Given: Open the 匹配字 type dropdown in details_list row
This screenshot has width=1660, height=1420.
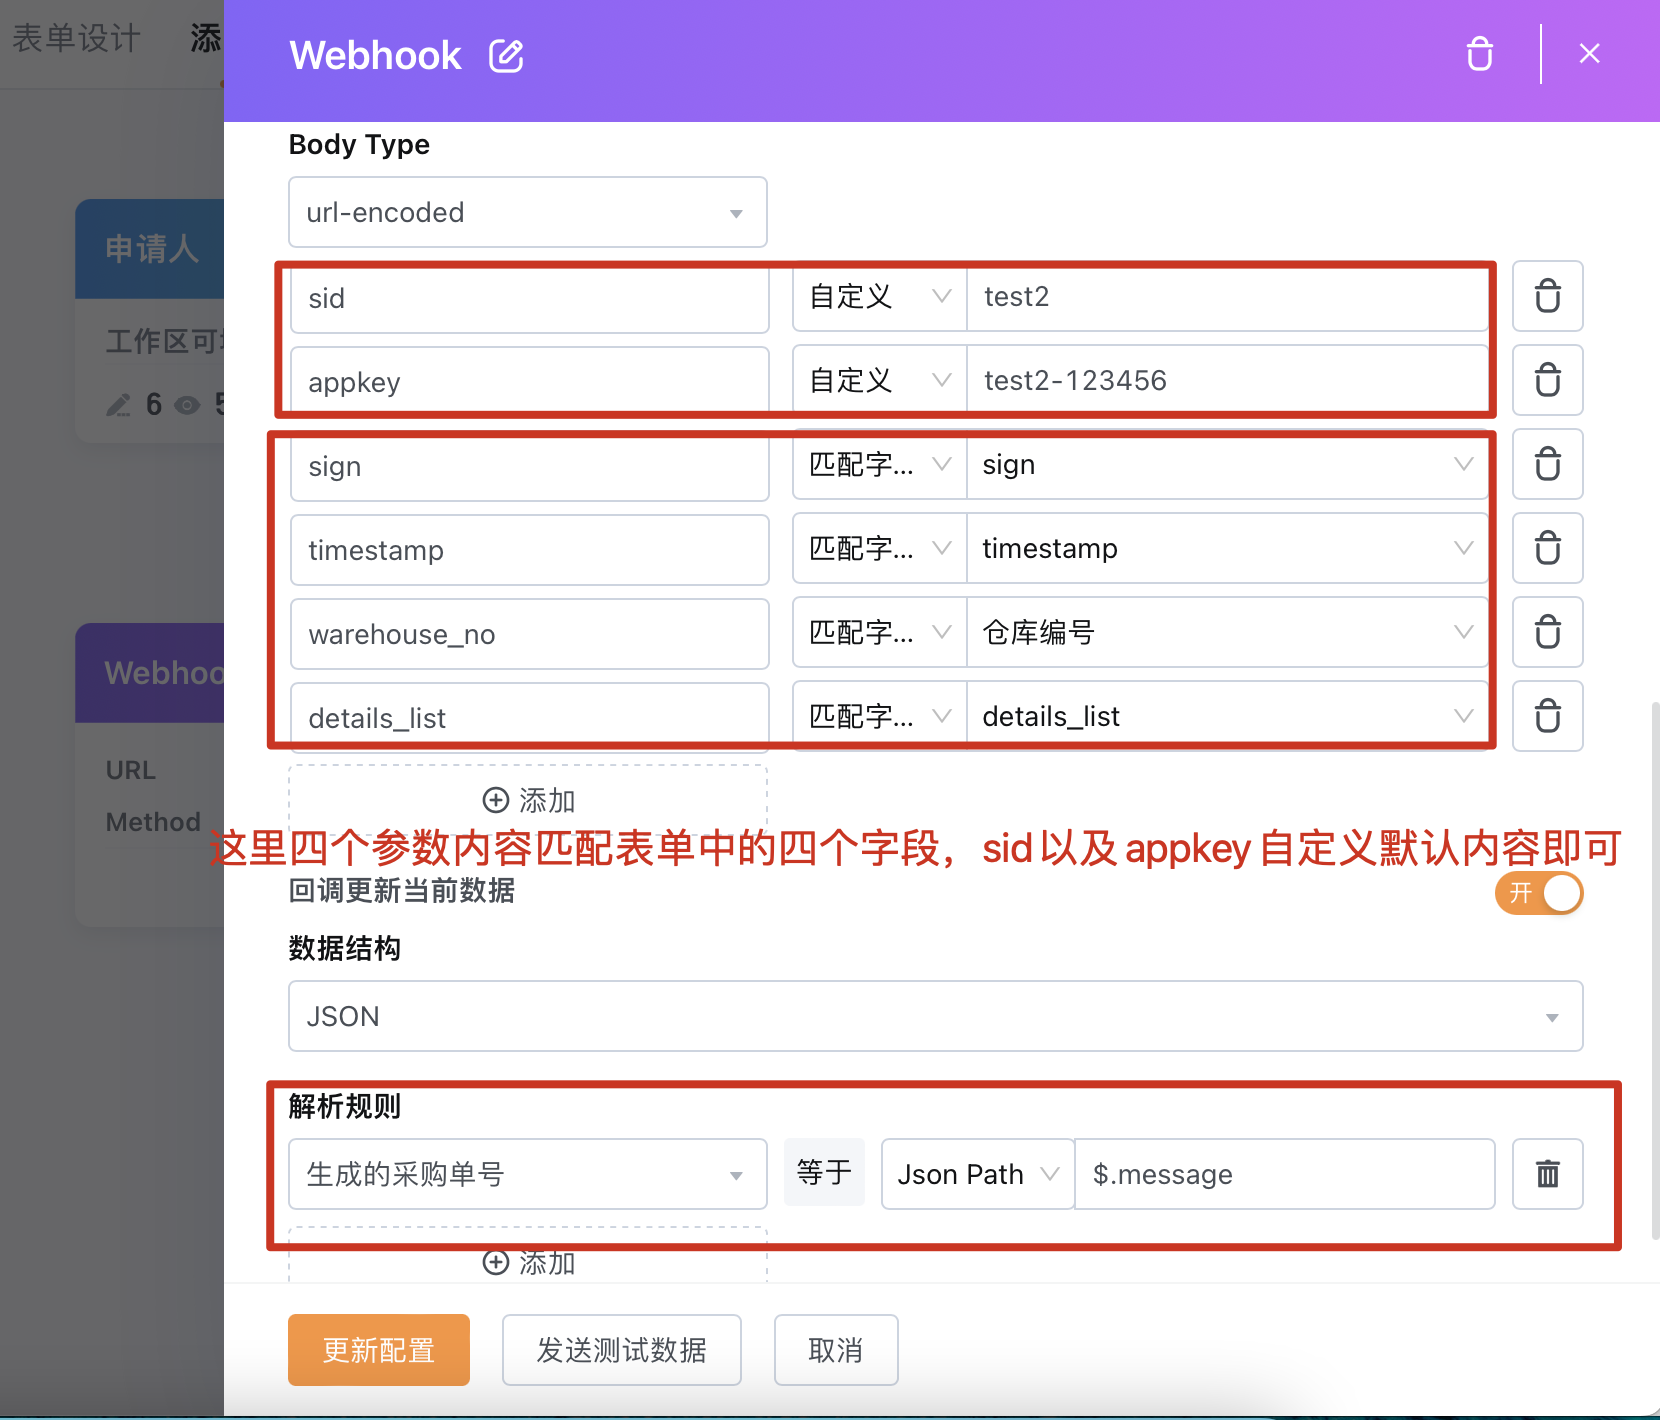Looking at the screenshot, I should coord(880,716).
